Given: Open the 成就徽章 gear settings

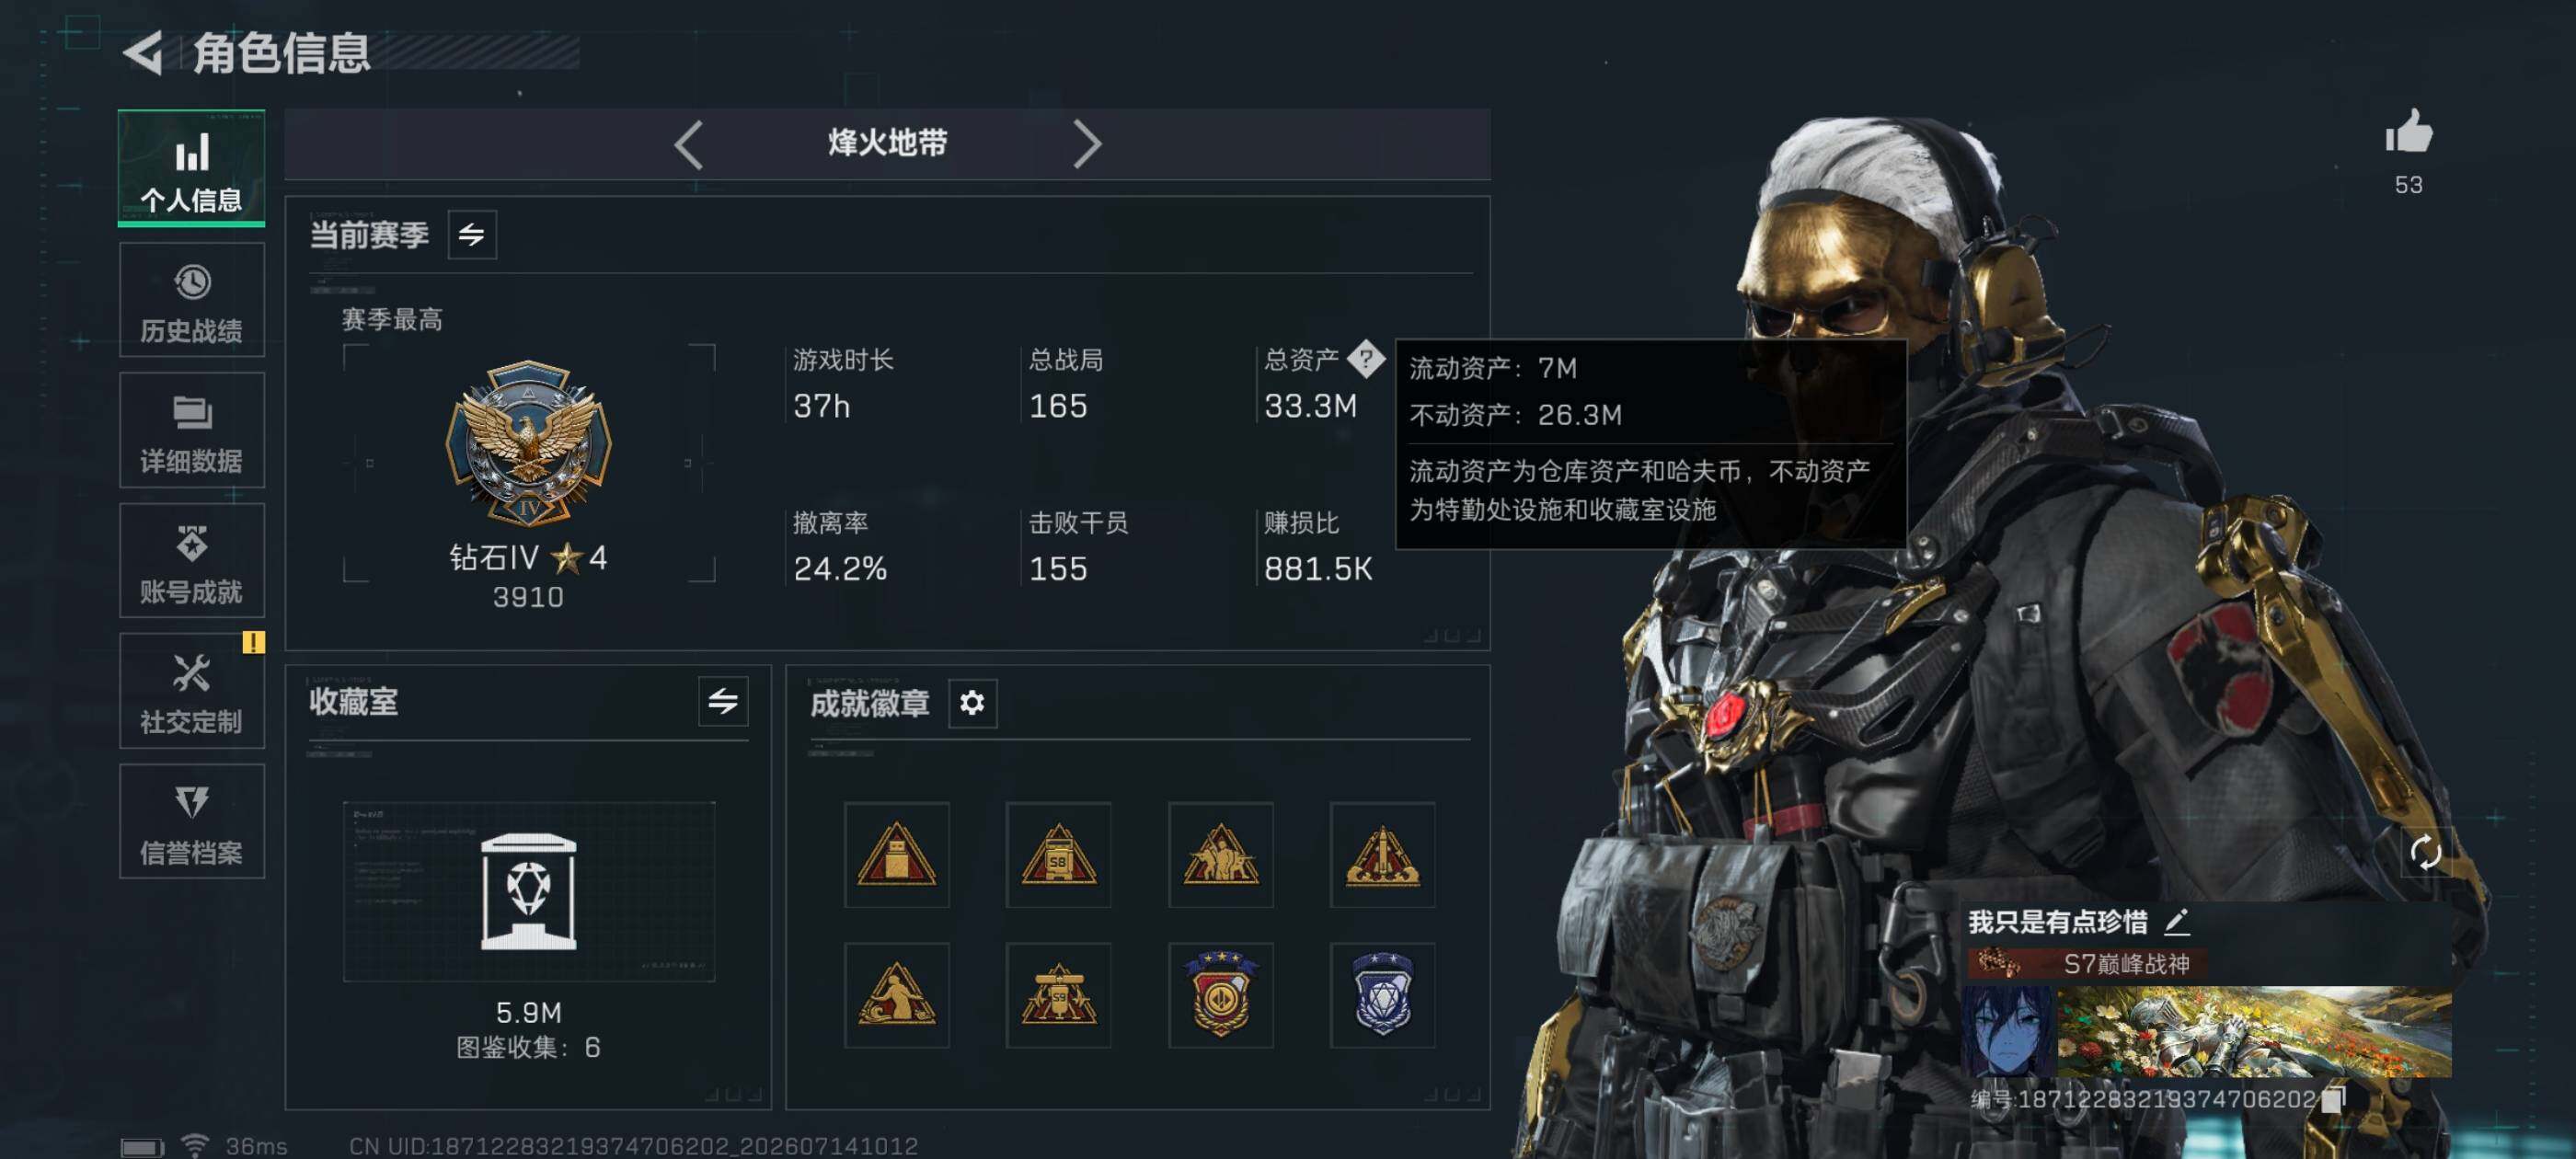Looking at the screenshot, I should coord(972,703).
